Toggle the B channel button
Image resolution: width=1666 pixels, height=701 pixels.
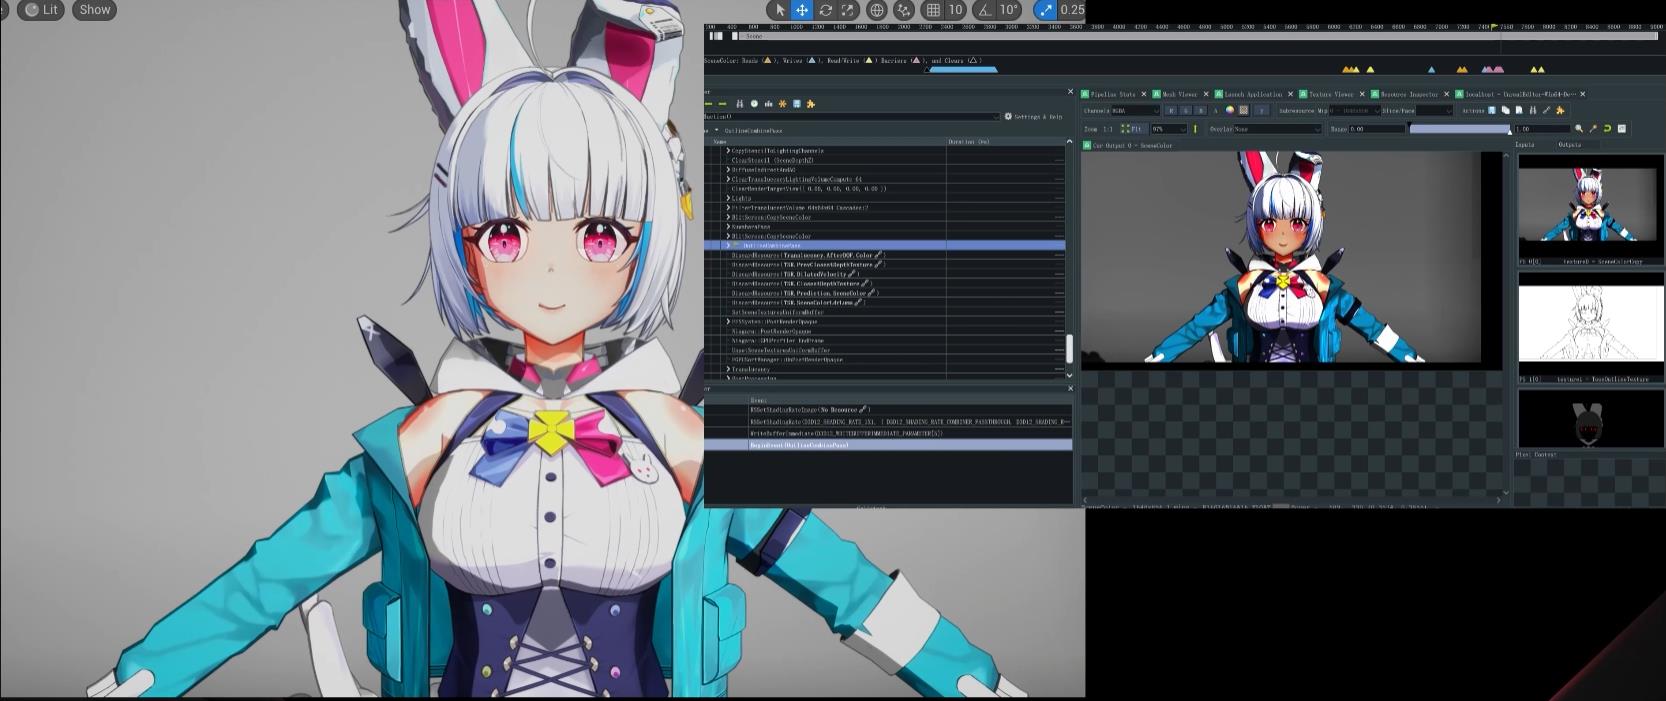(1200, 111)
